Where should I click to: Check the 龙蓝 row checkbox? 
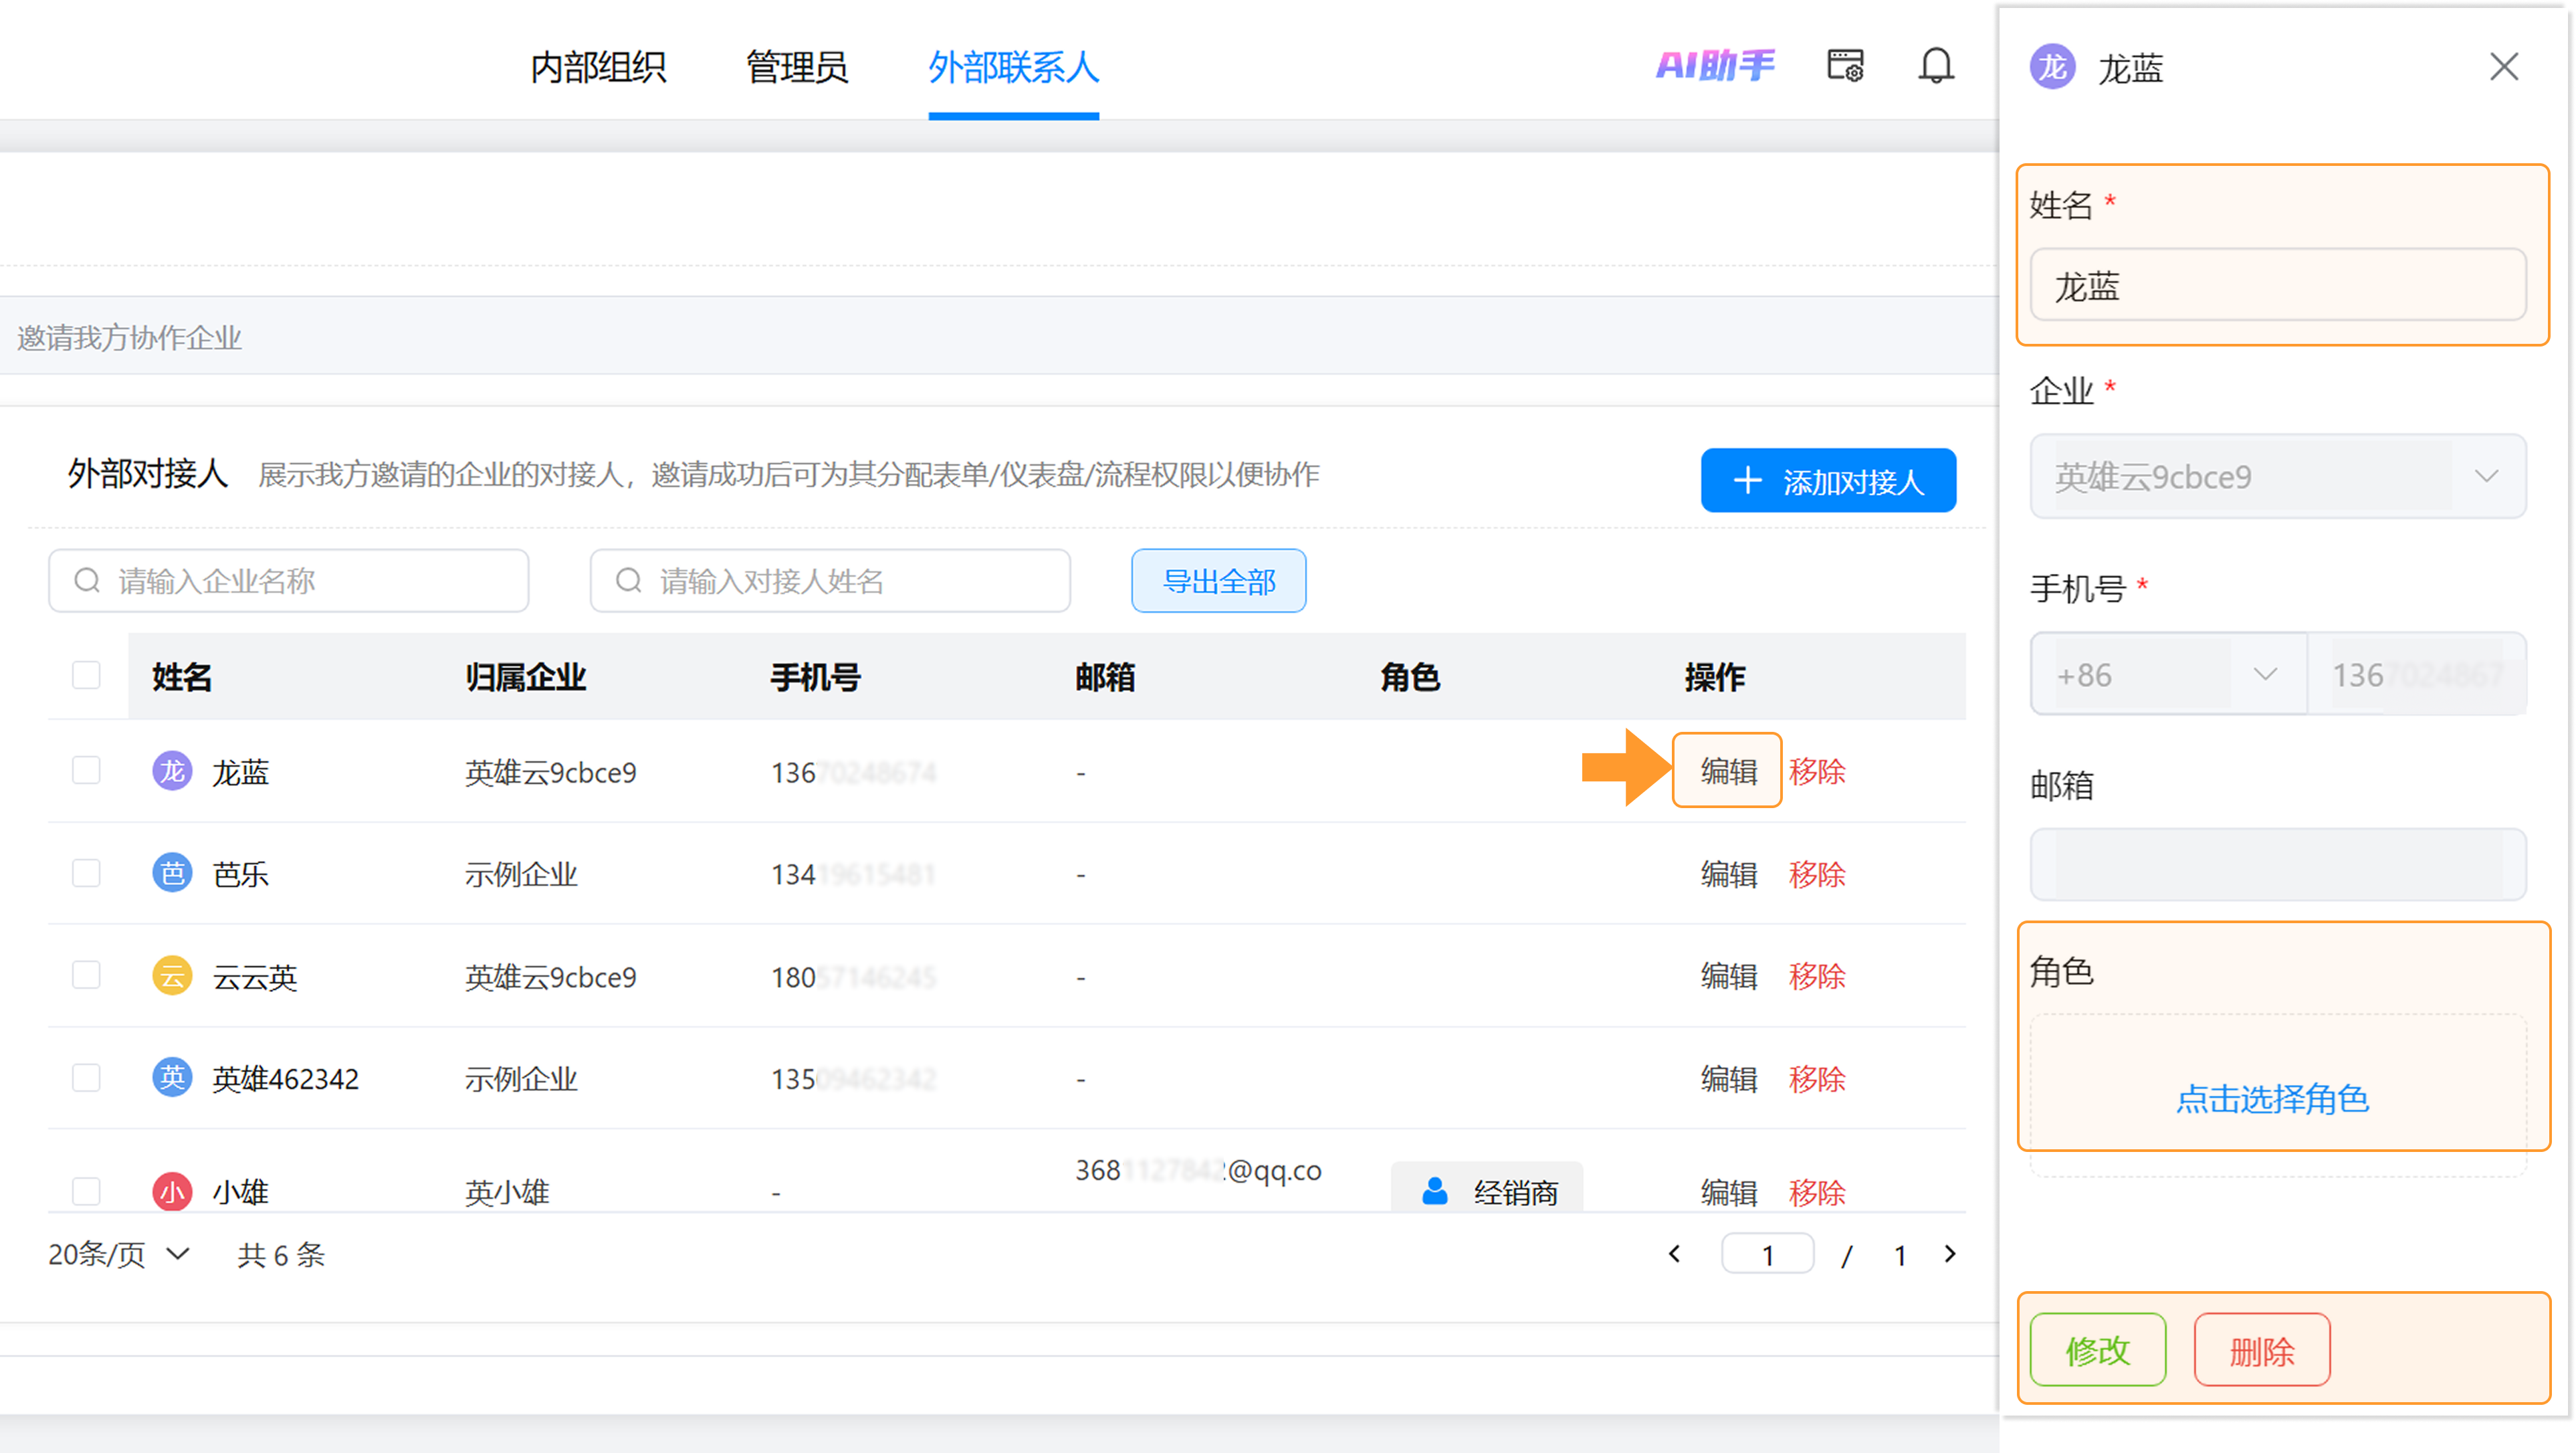pos(87,770)
